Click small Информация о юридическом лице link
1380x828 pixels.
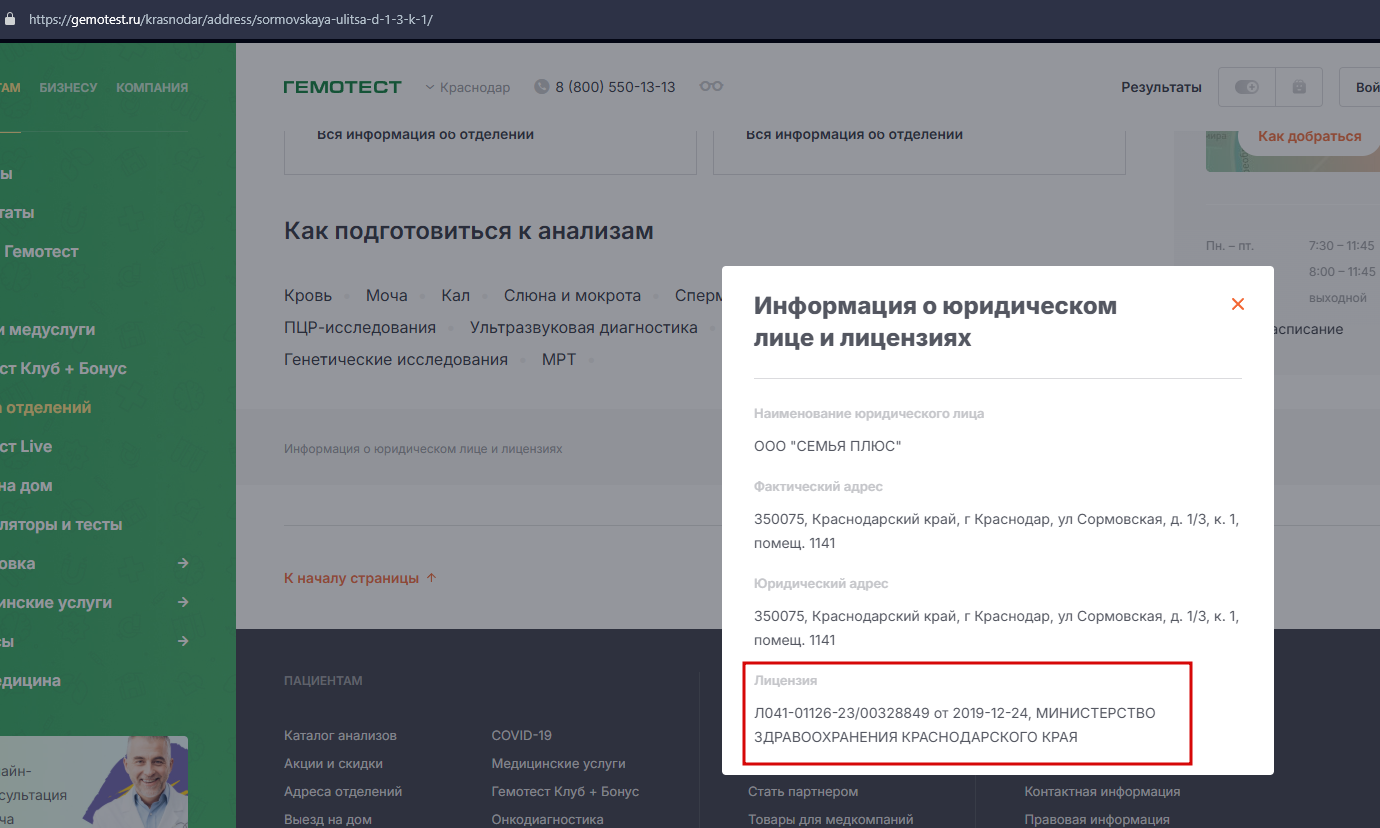coord(423,449)
